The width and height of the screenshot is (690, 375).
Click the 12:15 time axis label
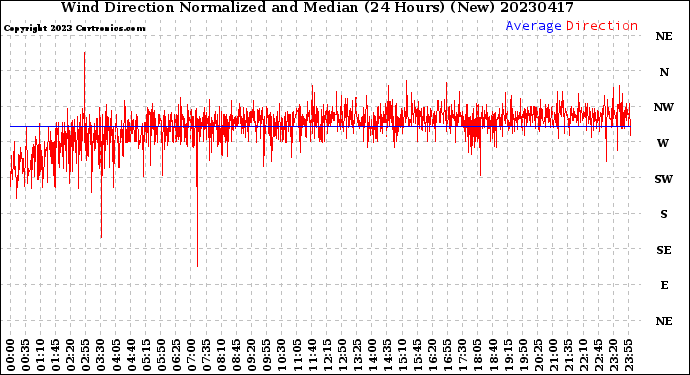point(327,355)
